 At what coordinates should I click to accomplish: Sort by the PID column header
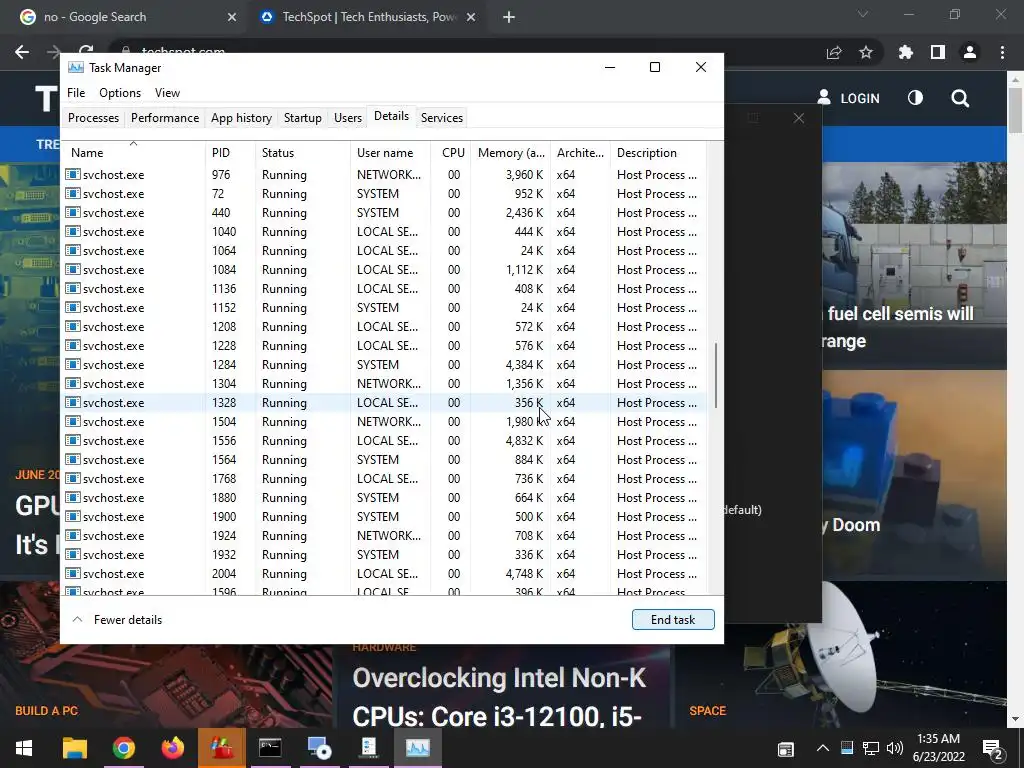coord(230,152)
